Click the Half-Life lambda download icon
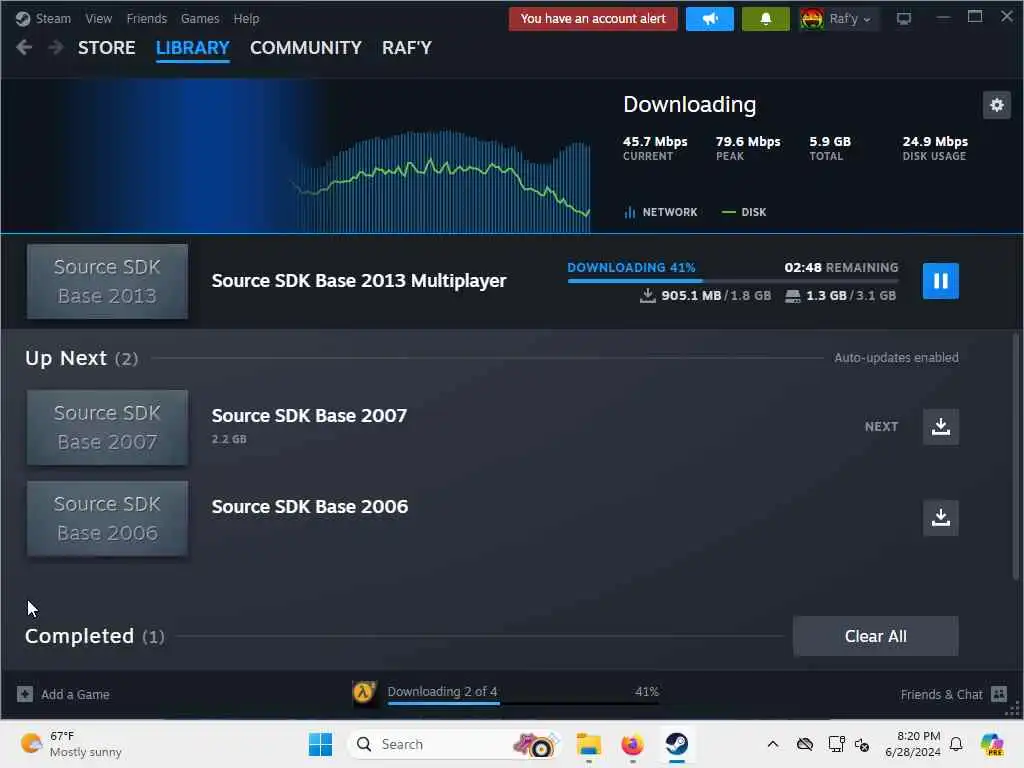Screen dimensions: 1024x768 pyautogui.click(x=364, y=694)
